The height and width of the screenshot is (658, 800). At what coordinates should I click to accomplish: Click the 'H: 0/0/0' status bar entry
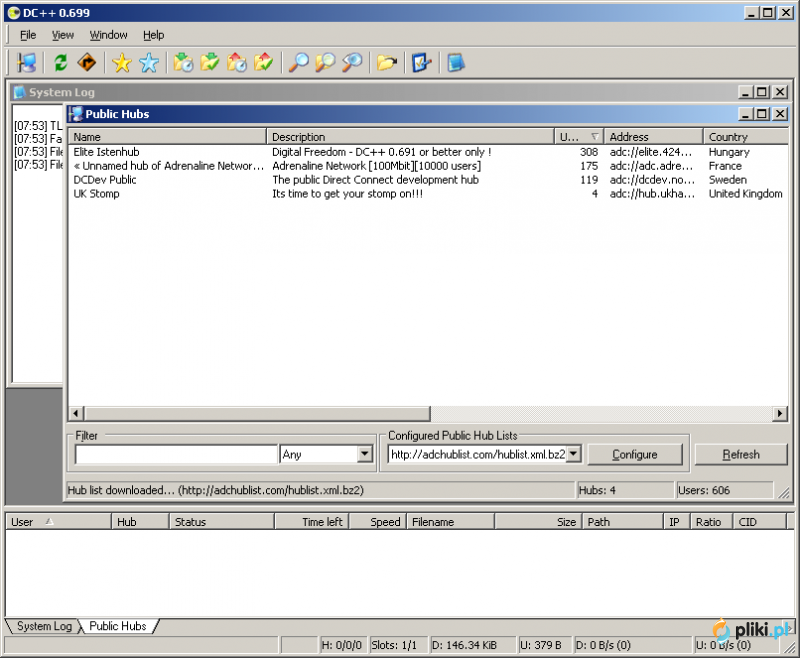point(343,645)
